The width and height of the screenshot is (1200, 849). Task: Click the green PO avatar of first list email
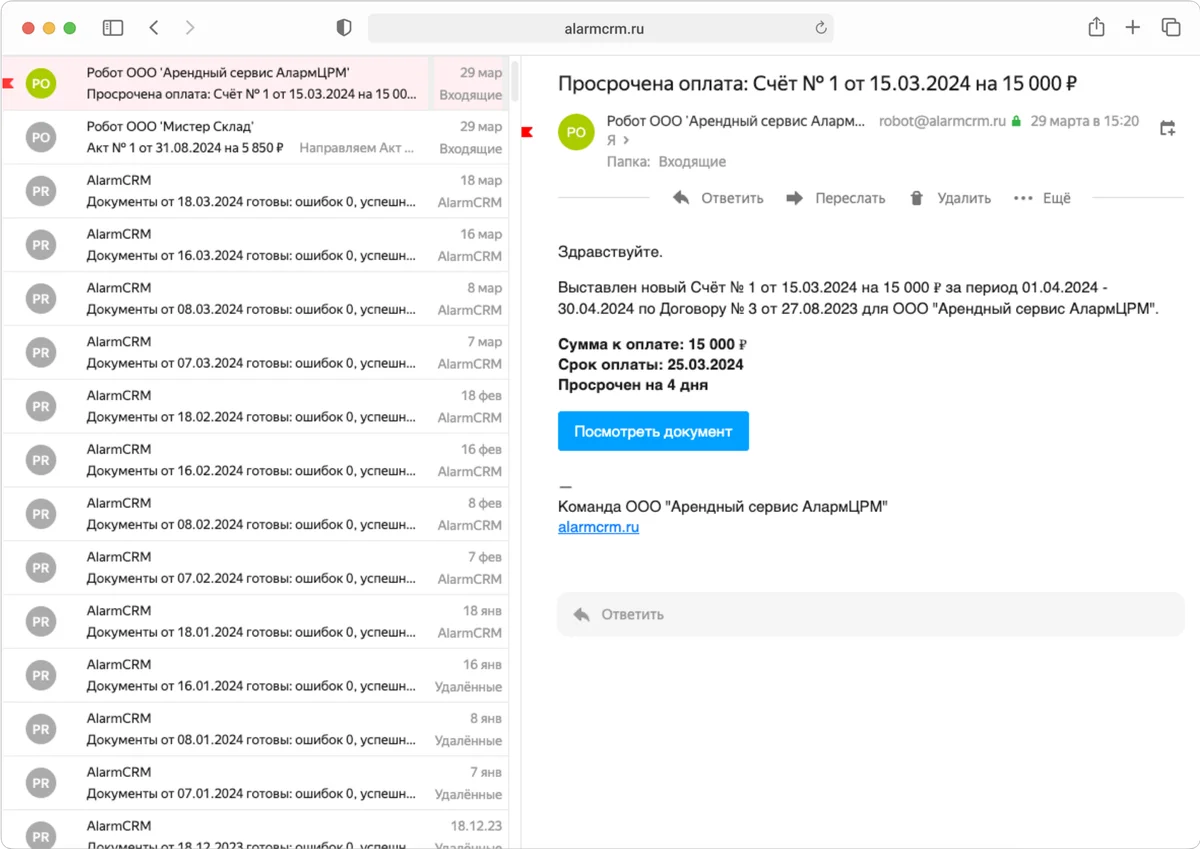(x=41, y=84)
